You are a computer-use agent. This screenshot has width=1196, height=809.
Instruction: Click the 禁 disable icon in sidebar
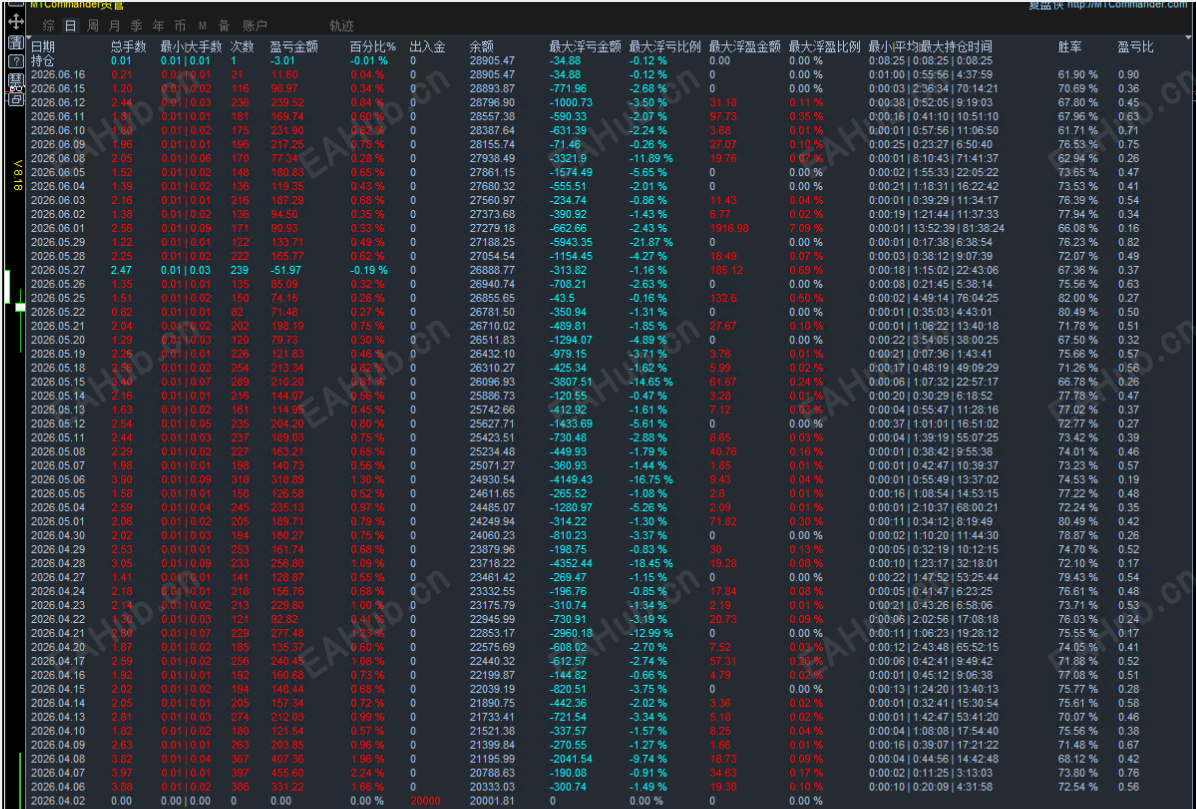pos(15,81)
